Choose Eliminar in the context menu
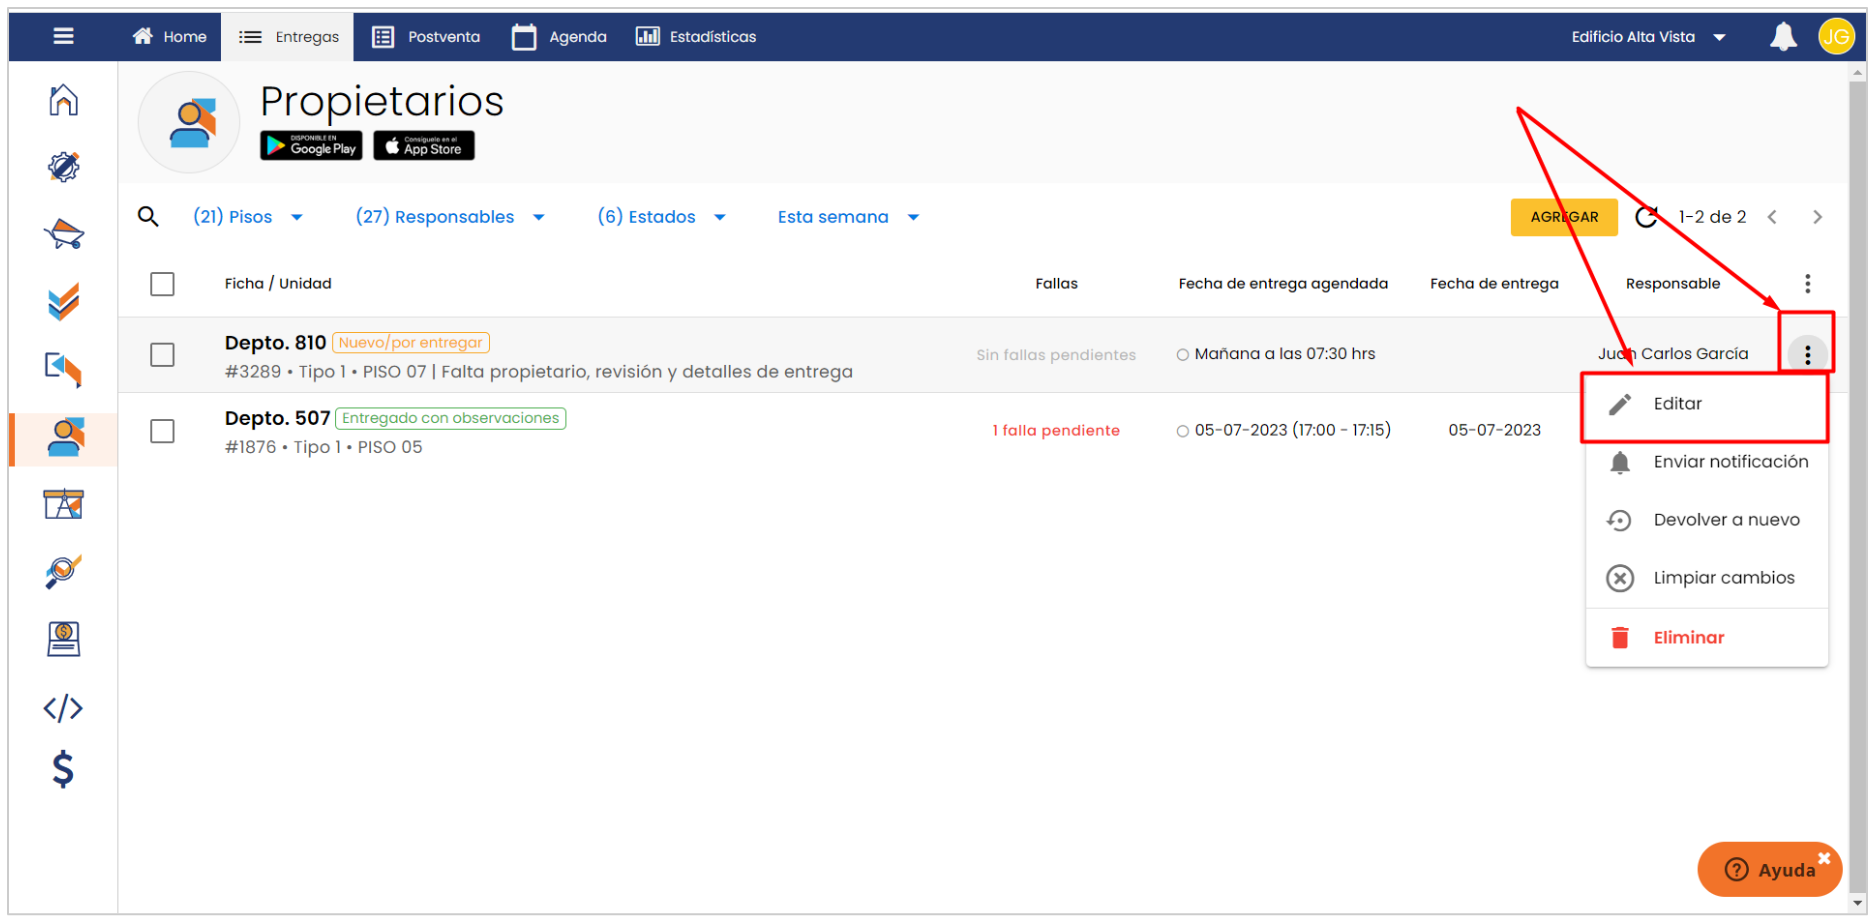The image size is (1873, 920). point(1688,638)
